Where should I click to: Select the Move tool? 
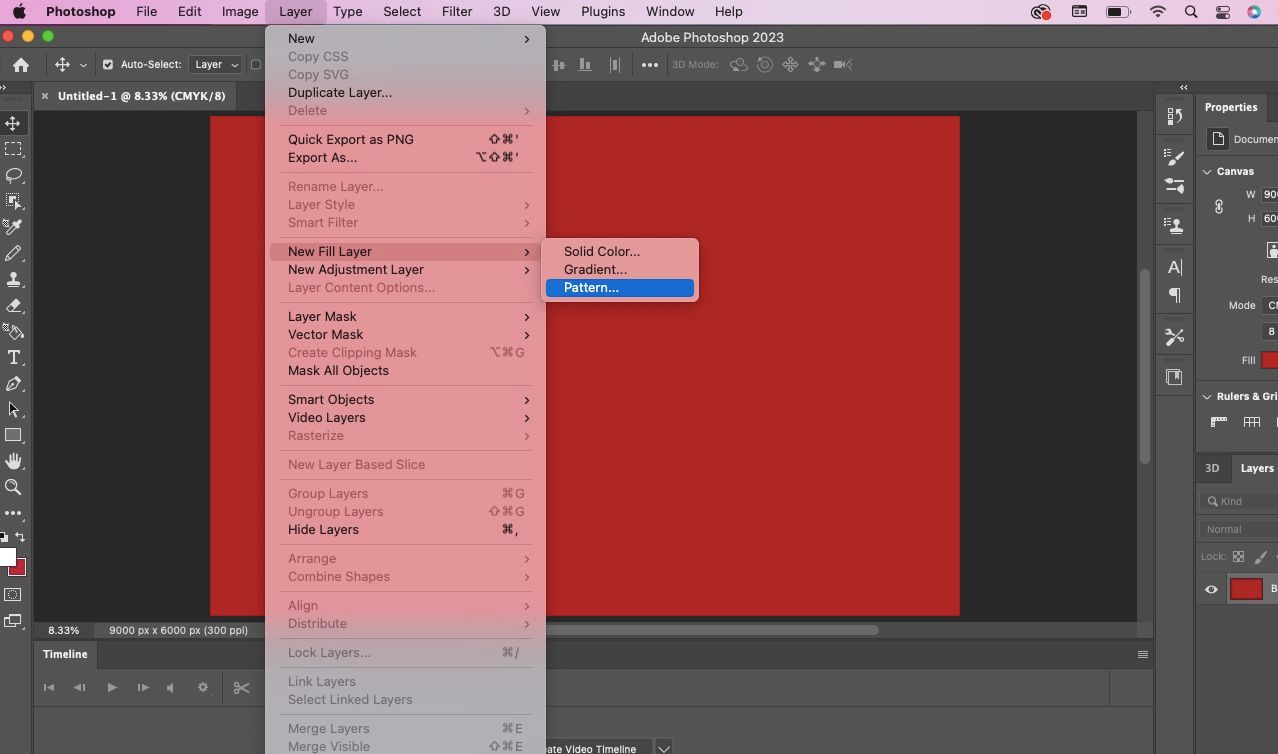click(13, 123)
